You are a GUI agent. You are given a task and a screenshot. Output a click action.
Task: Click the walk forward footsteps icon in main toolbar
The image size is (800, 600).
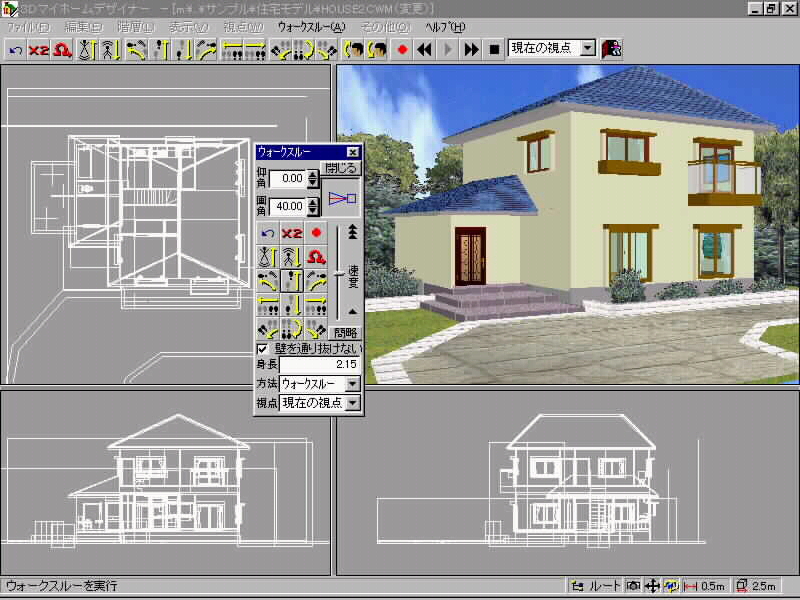(x=160, y=50)
